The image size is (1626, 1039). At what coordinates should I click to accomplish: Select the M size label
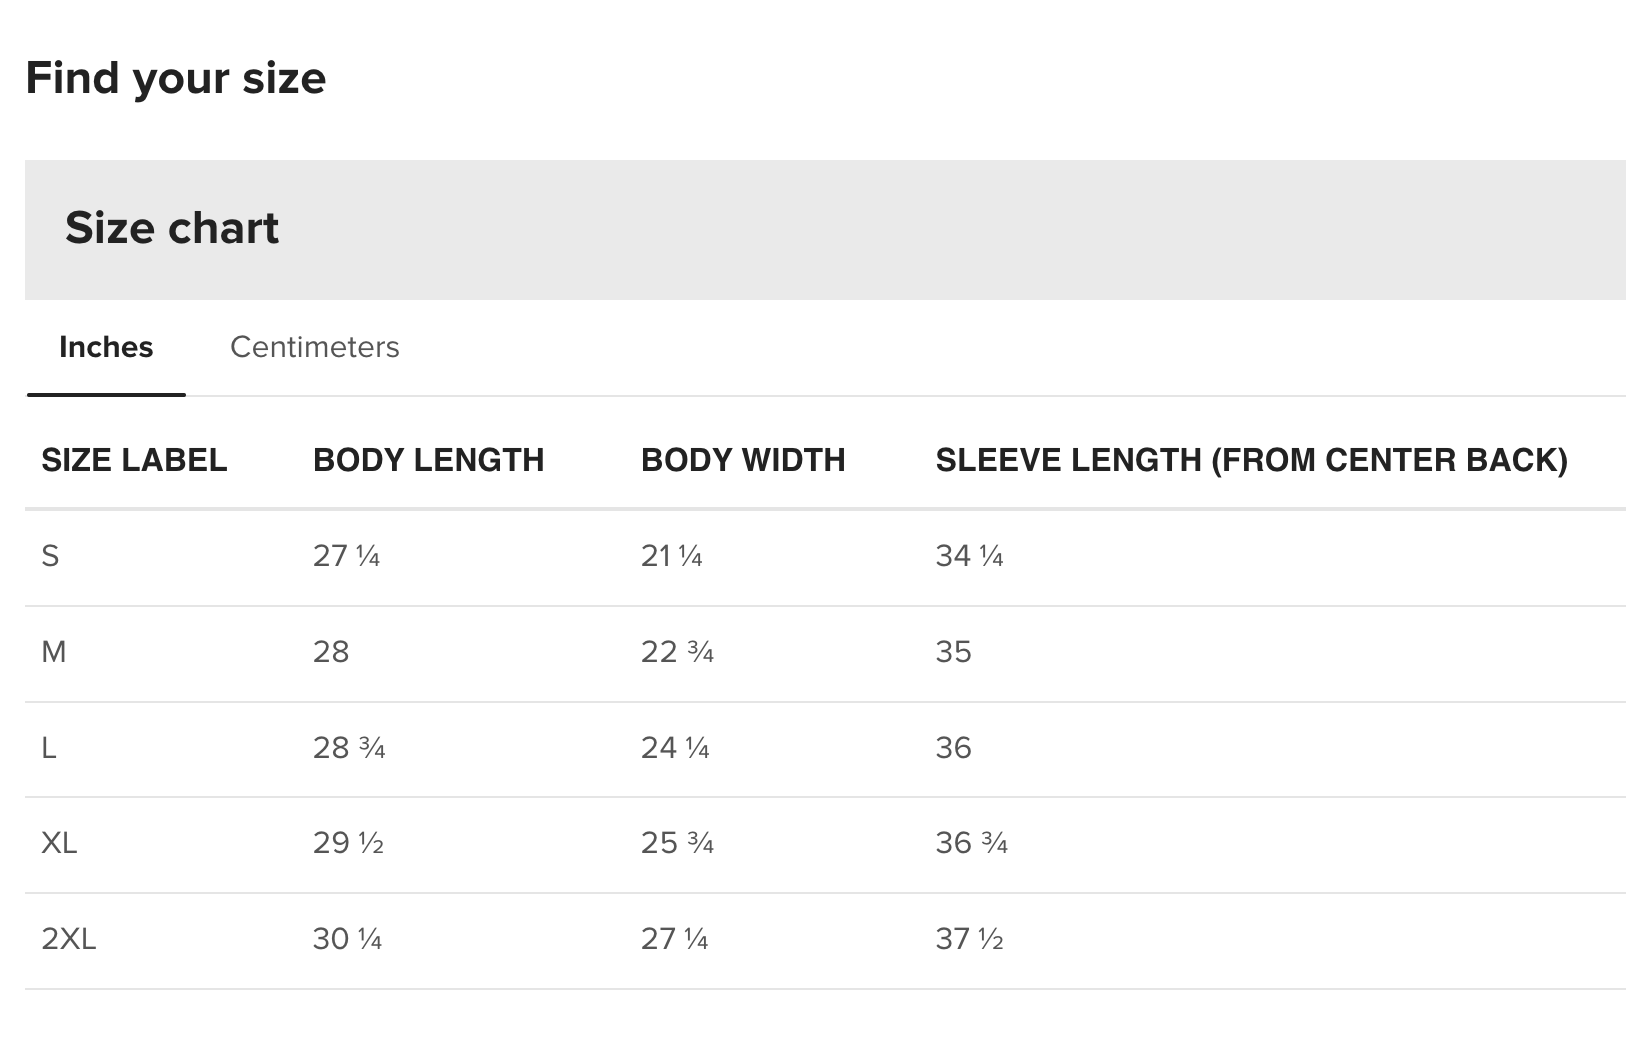point(54,652)
